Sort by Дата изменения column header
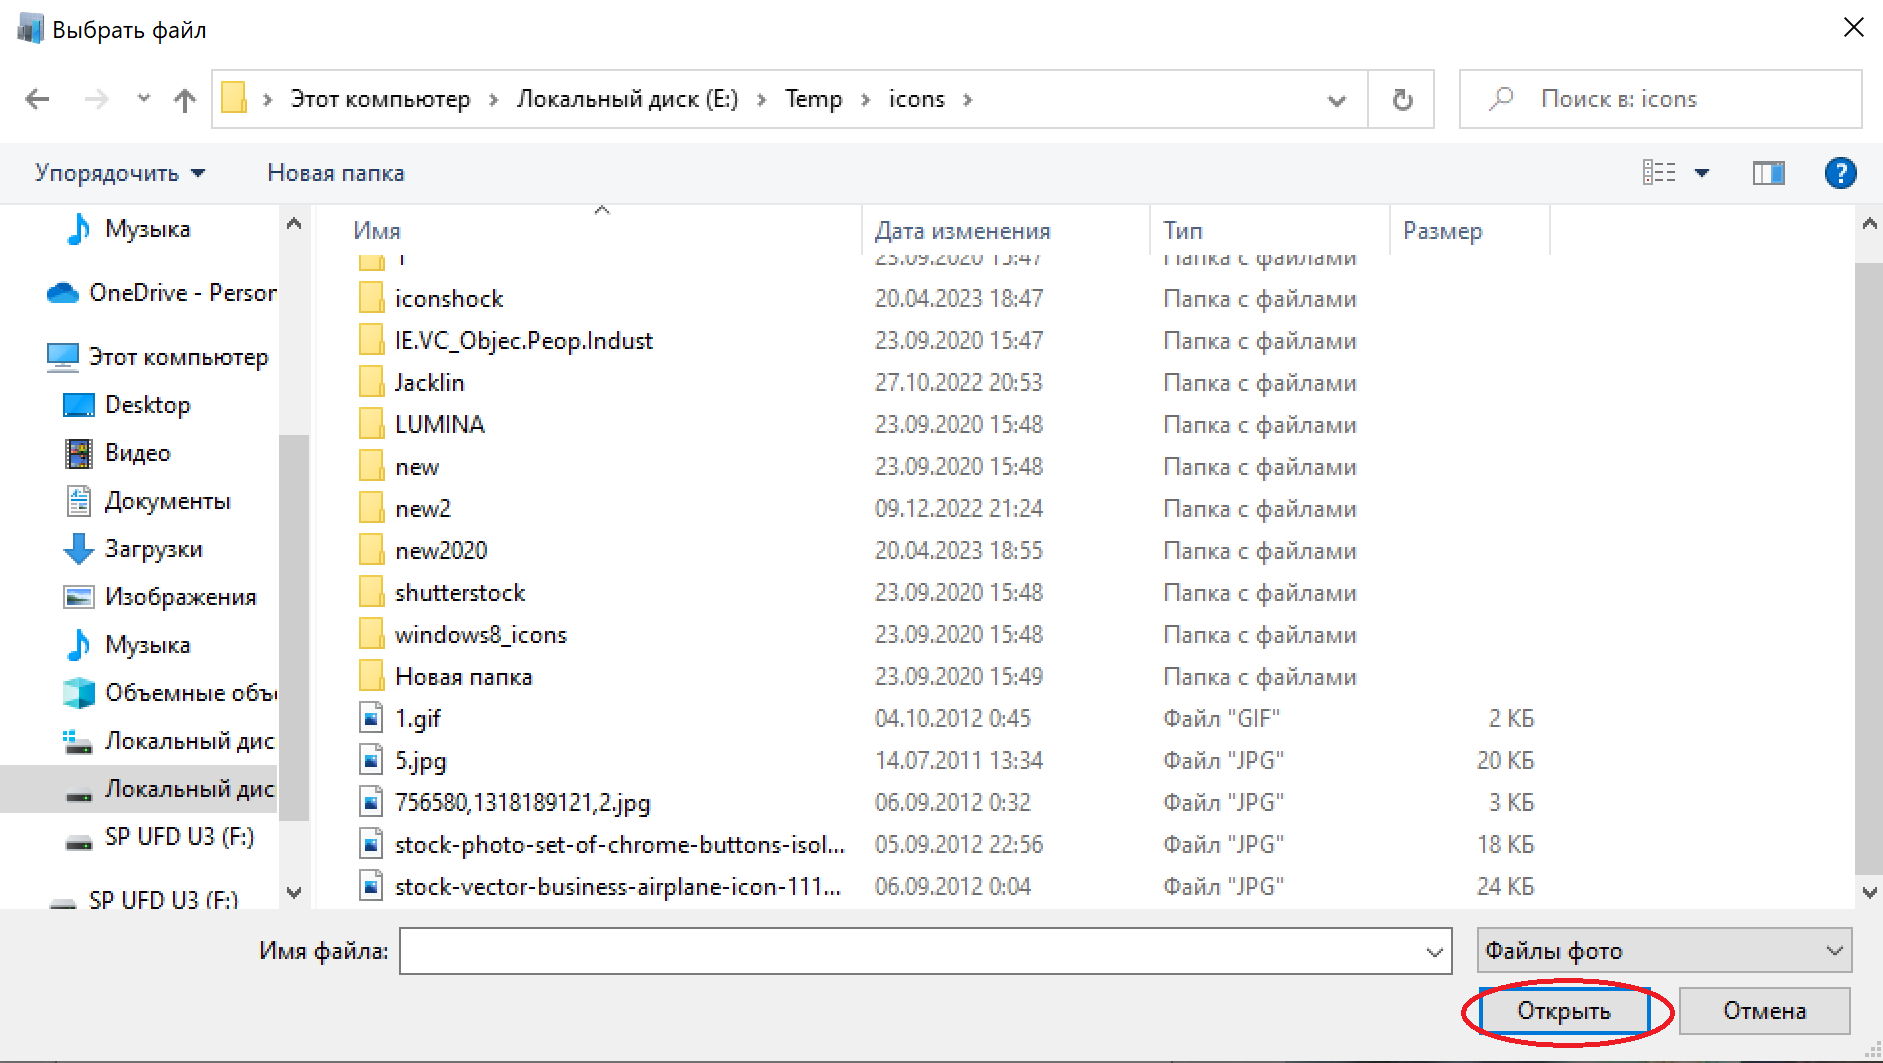Screen dimensions: 1883x1063 (x=962, y=231)
